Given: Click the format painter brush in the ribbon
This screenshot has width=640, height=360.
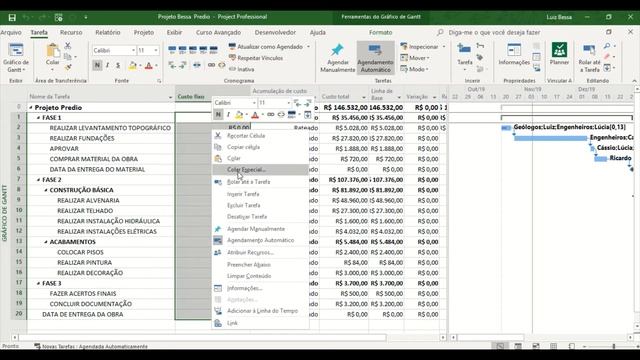Looking at the screenshot, I should point(68,67).
